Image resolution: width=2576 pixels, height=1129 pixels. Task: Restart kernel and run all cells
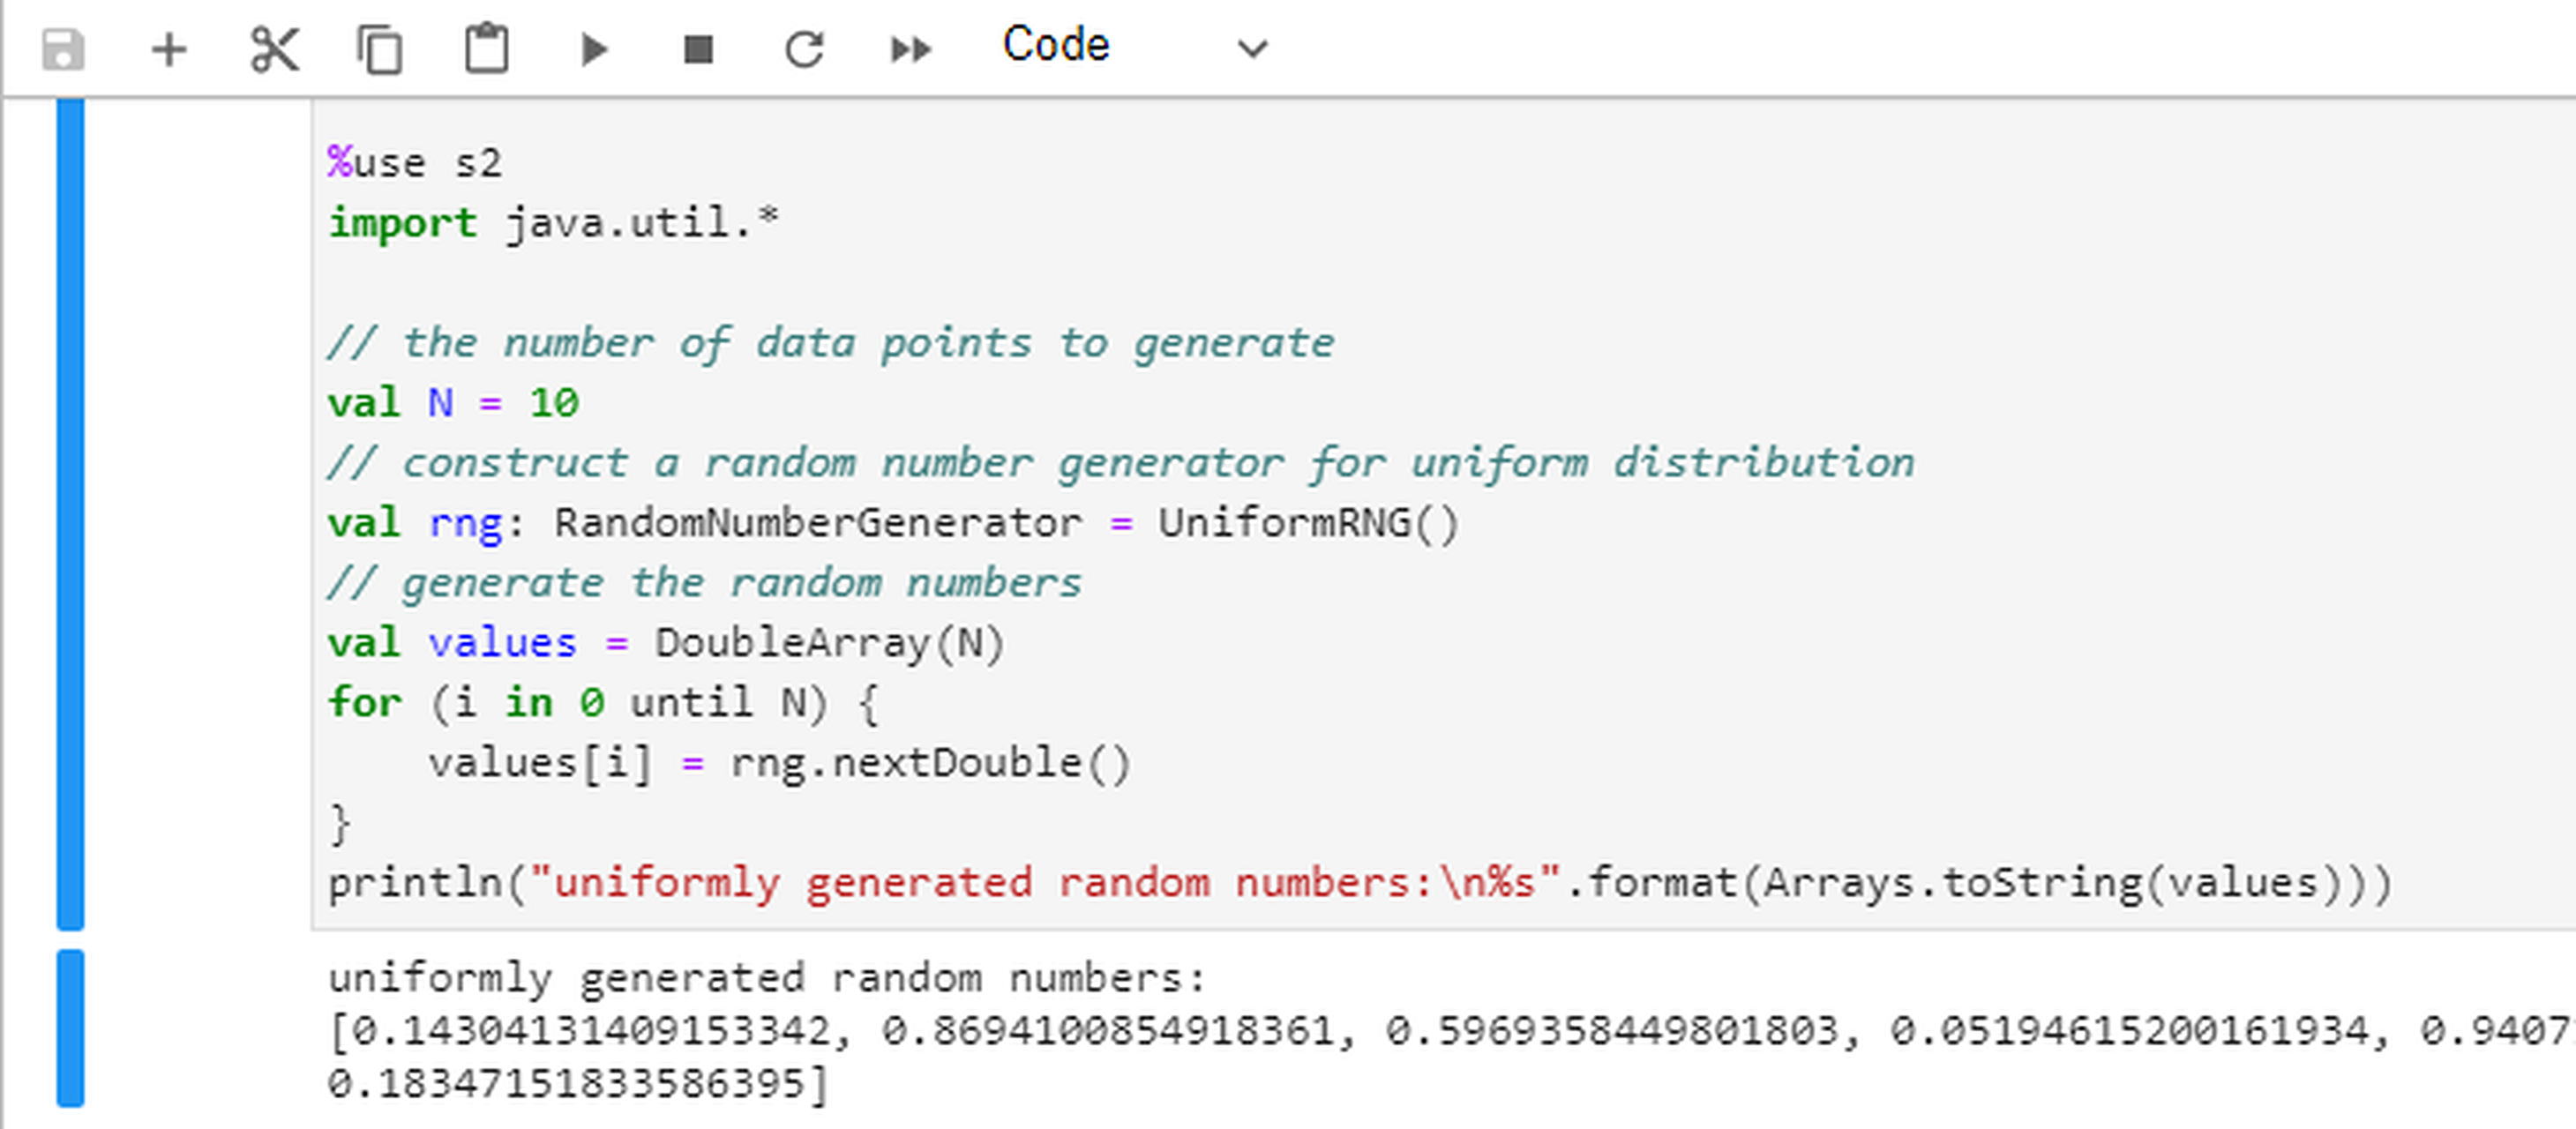(911, 49)
